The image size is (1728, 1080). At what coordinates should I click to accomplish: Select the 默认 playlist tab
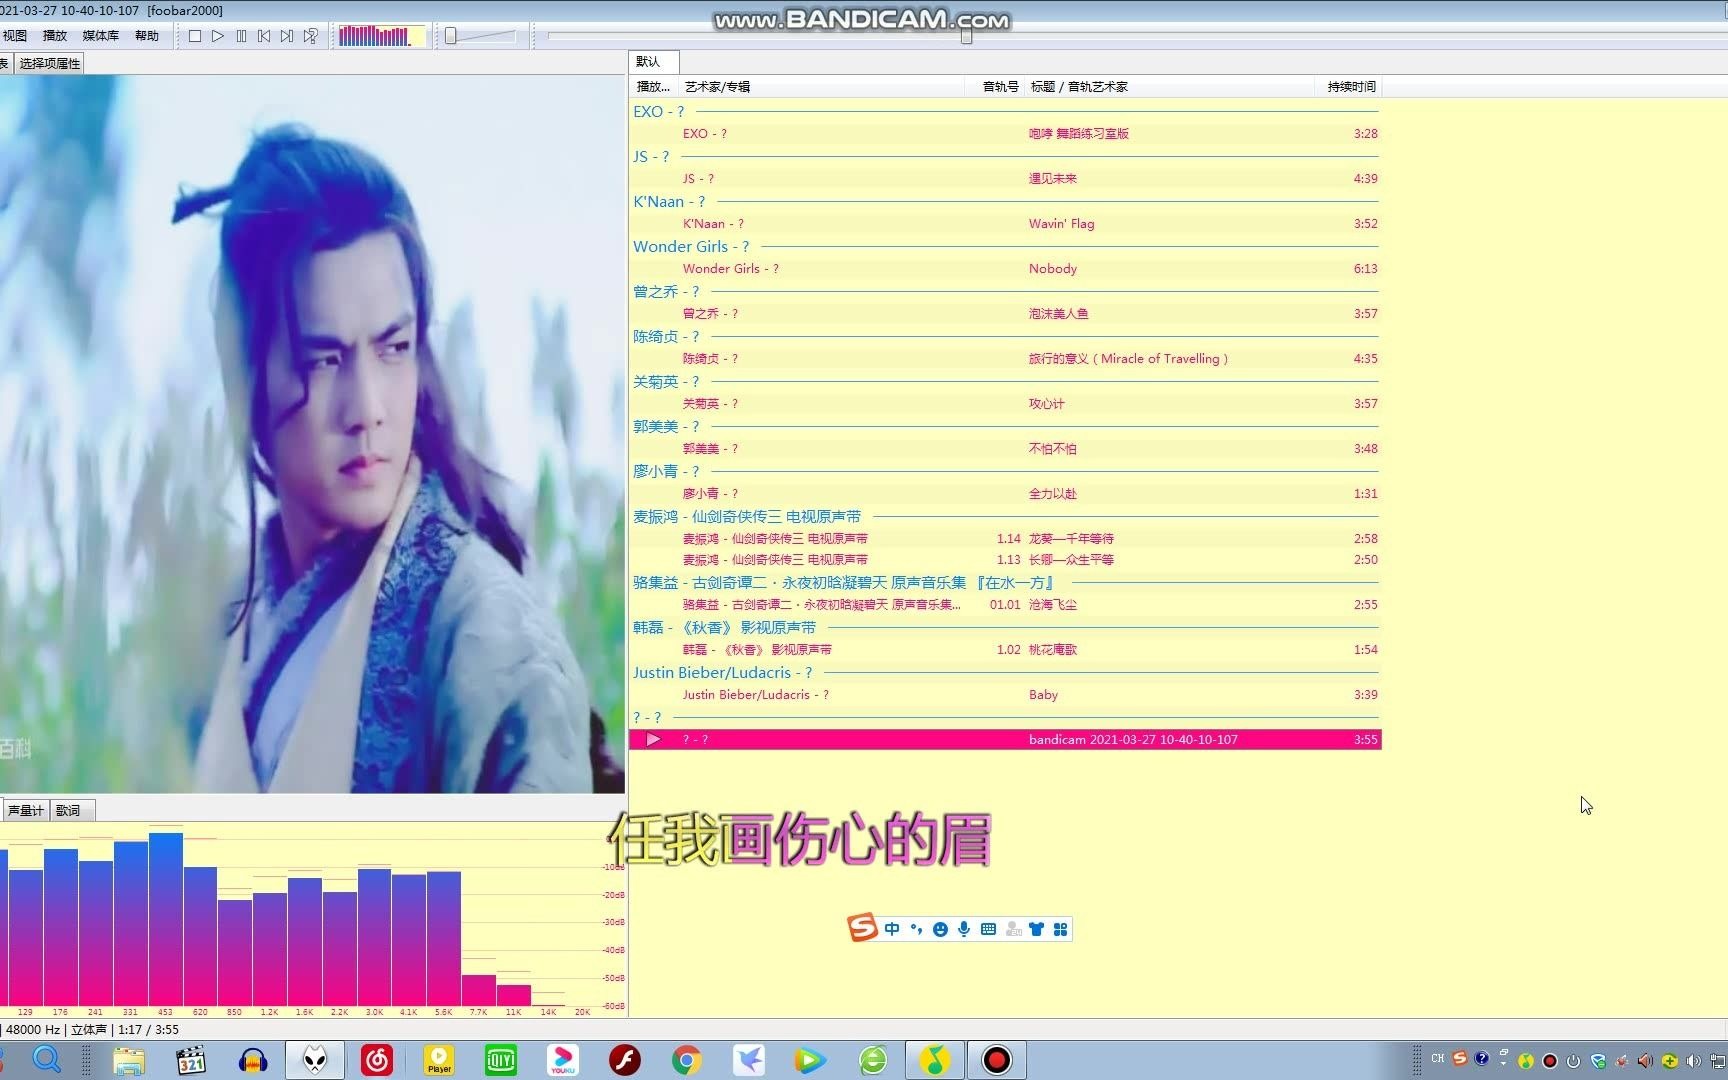[x=653, y=61]
